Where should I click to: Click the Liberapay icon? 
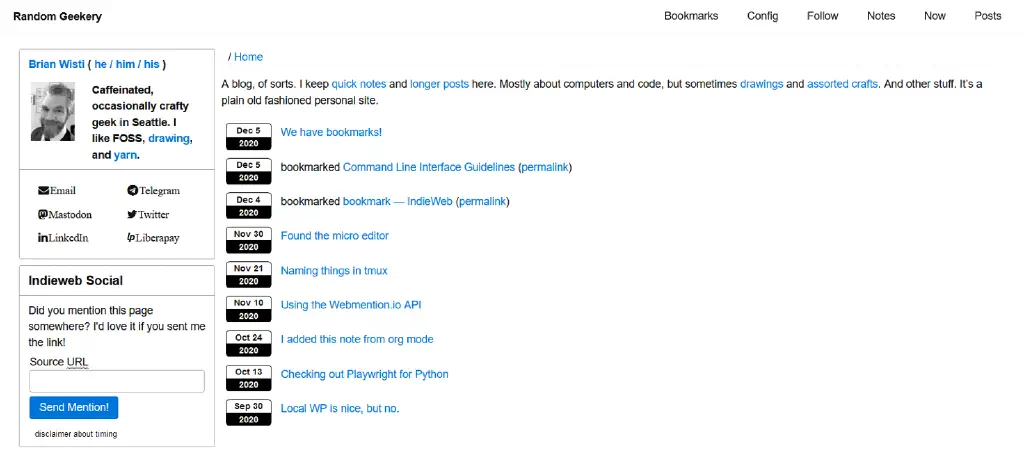pos(131,238)
